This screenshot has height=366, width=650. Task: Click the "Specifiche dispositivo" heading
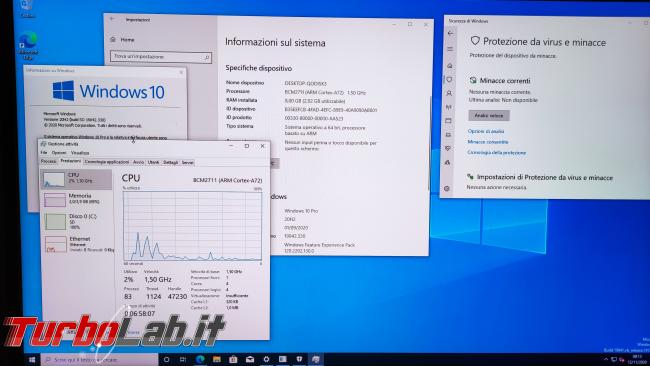click(x=259, y=68)
